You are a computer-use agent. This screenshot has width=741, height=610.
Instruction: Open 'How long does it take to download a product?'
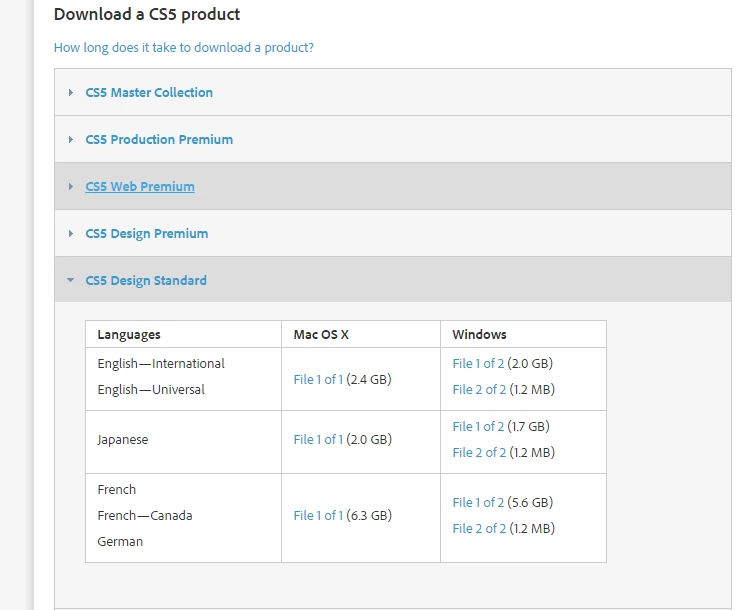coord(184,48)
